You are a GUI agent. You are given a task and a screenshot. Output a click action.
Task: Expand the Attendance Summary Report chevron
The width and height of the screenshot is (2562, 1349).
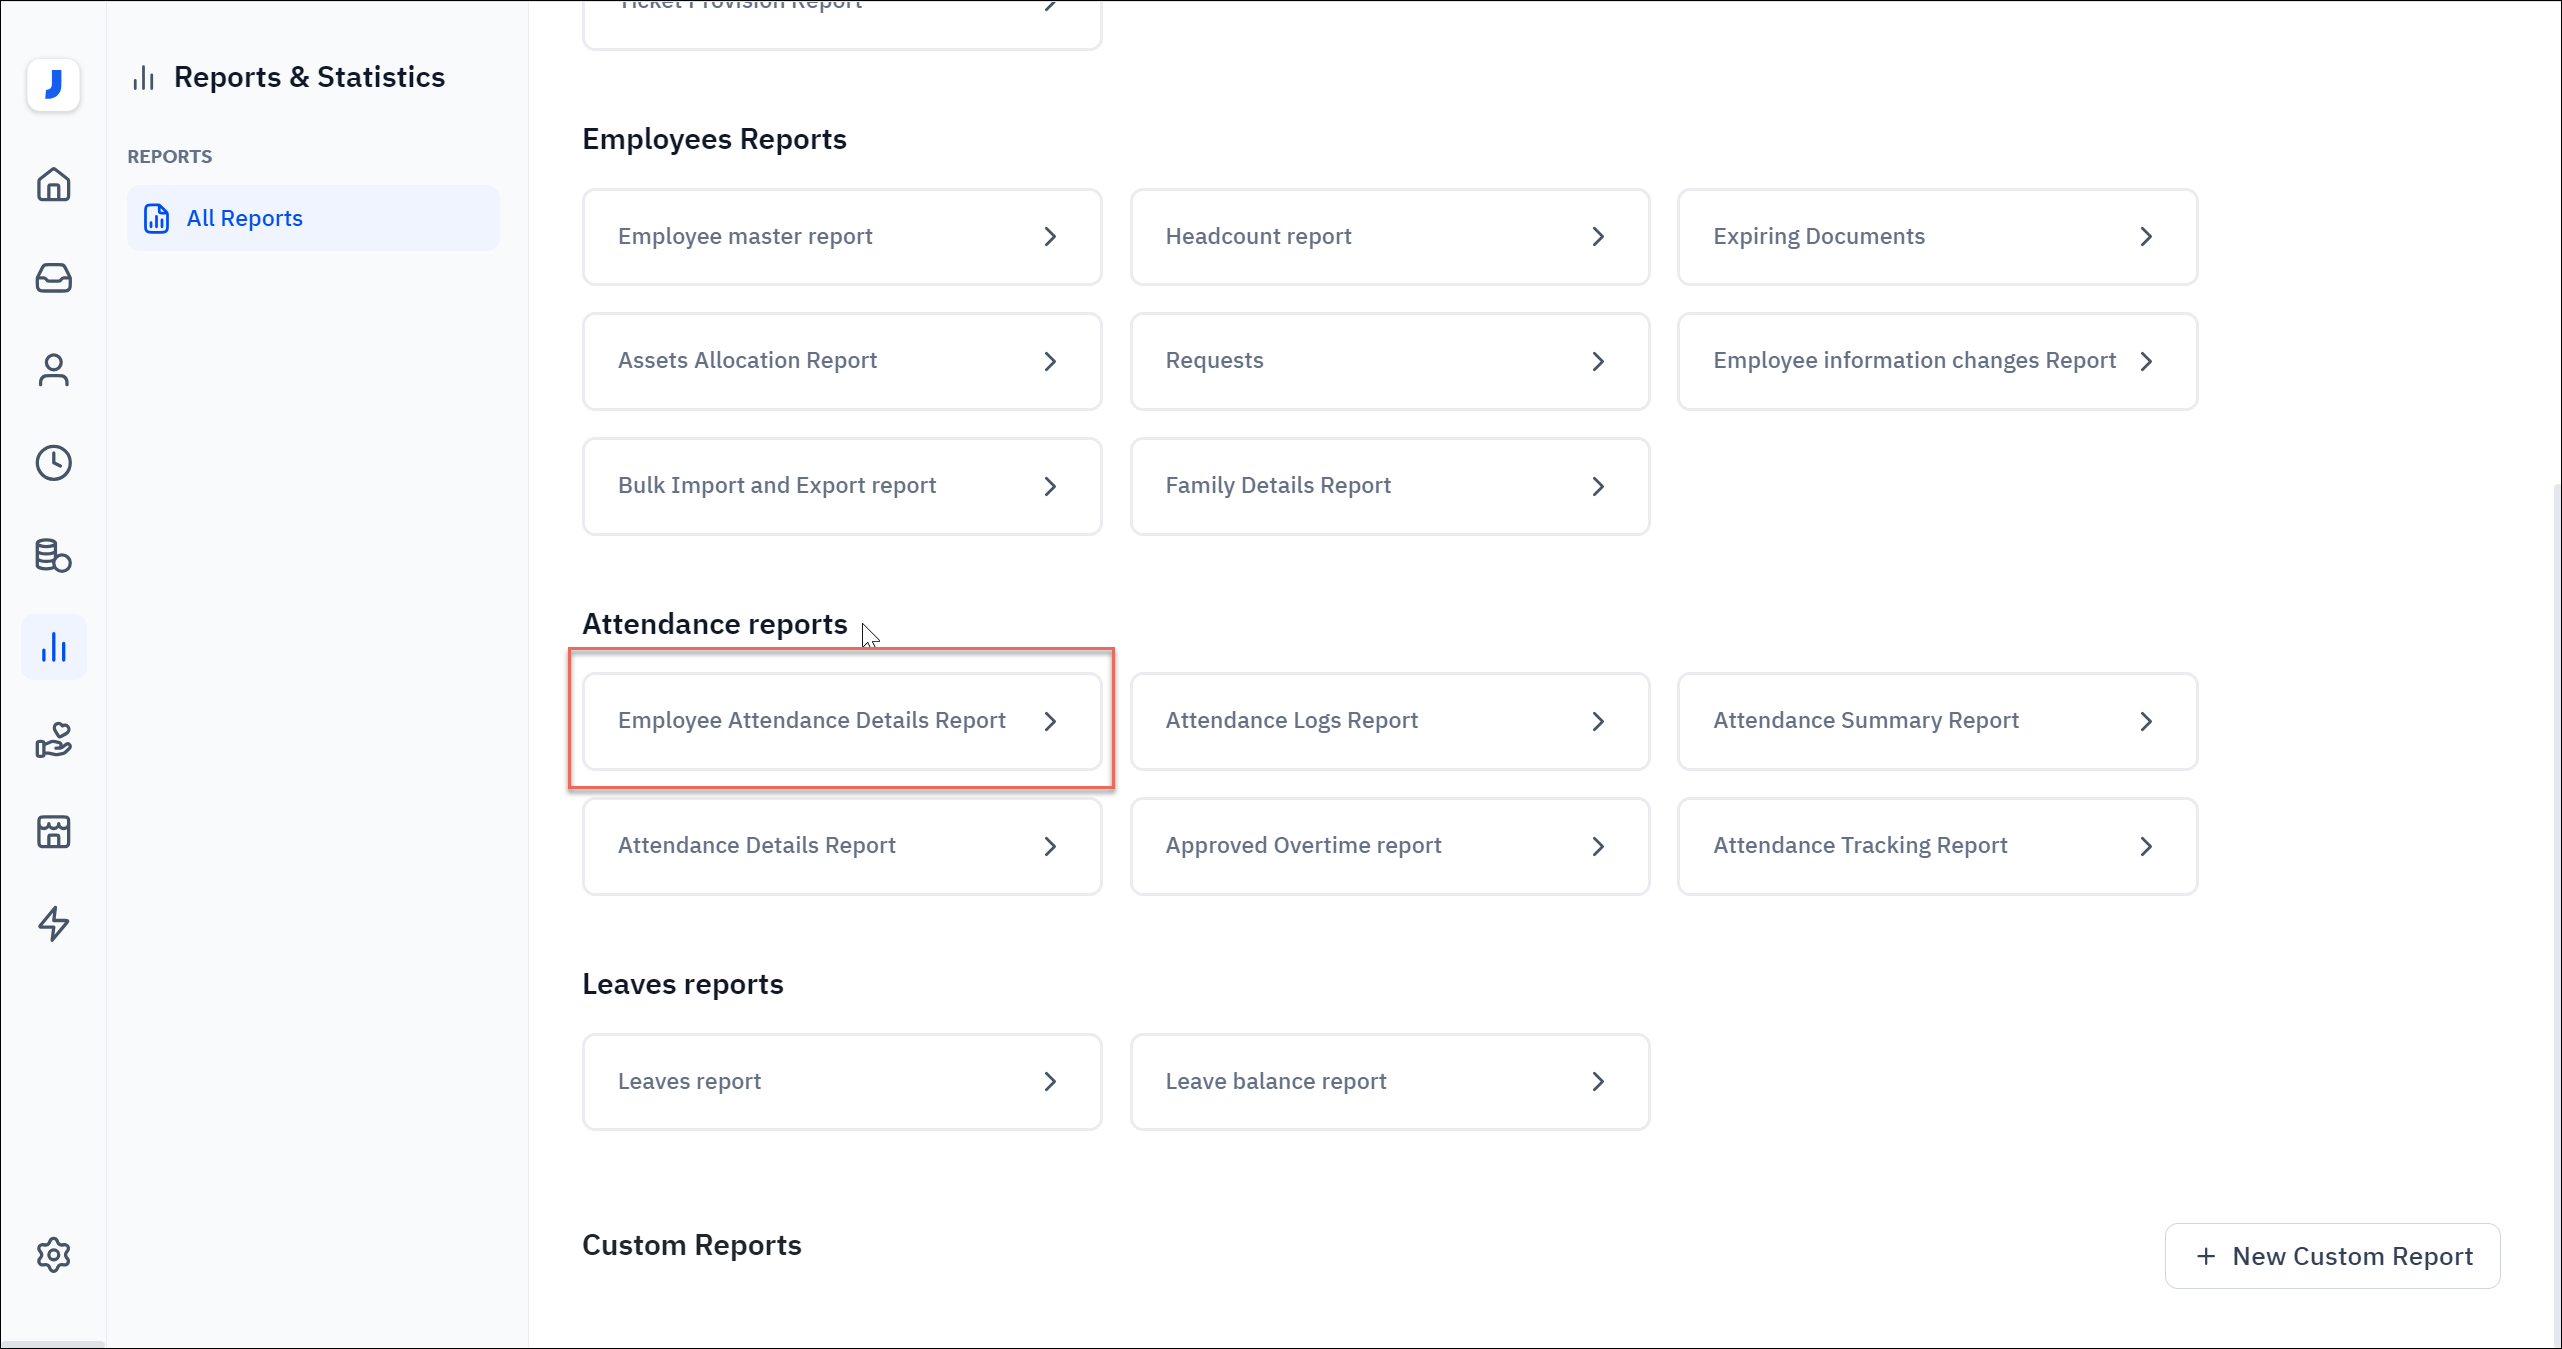[x=2146, y=721]
